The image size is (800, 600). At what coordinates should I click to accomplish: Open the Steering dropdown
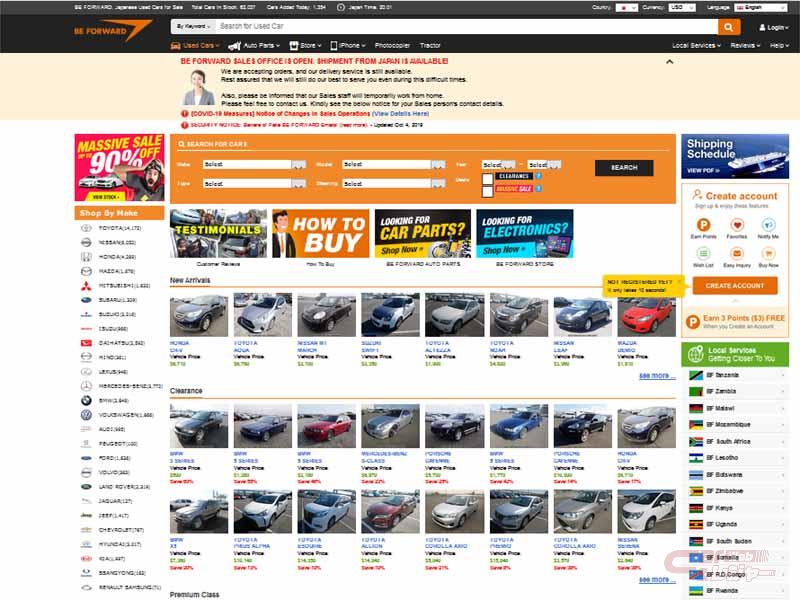(x=393, y=184)
